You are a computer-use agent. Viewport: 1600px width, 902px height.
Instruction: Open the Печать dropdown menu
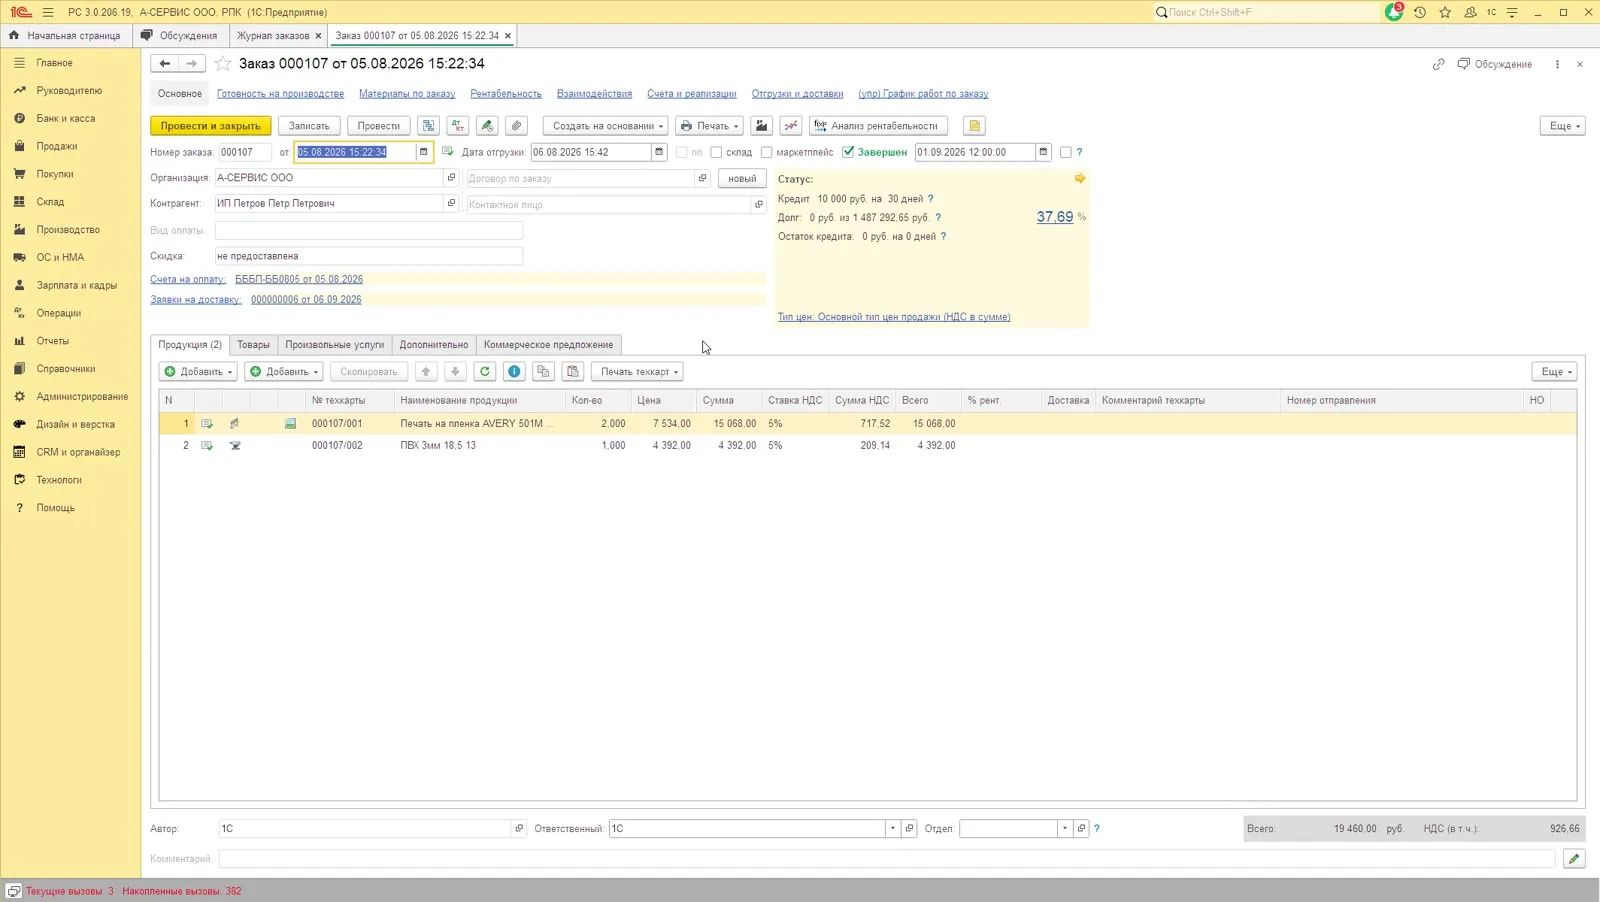tap(709, 126)
